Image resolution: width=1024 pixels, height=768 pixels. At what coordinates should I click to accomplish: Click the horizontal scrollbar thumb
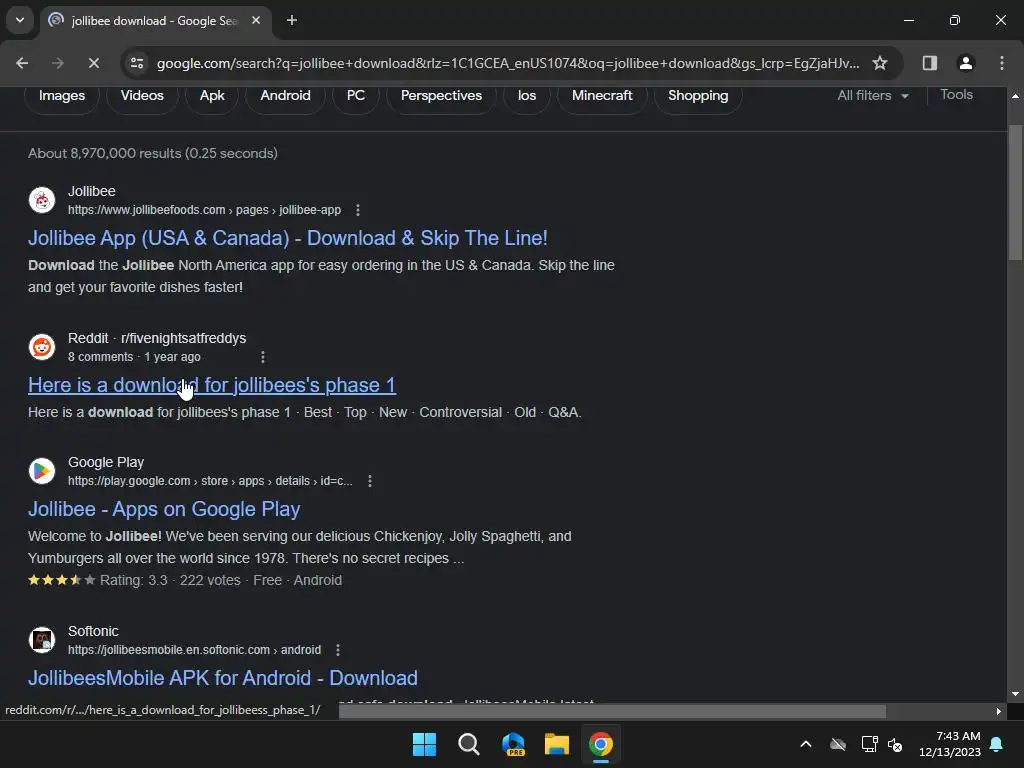click(x=612, y=711)
